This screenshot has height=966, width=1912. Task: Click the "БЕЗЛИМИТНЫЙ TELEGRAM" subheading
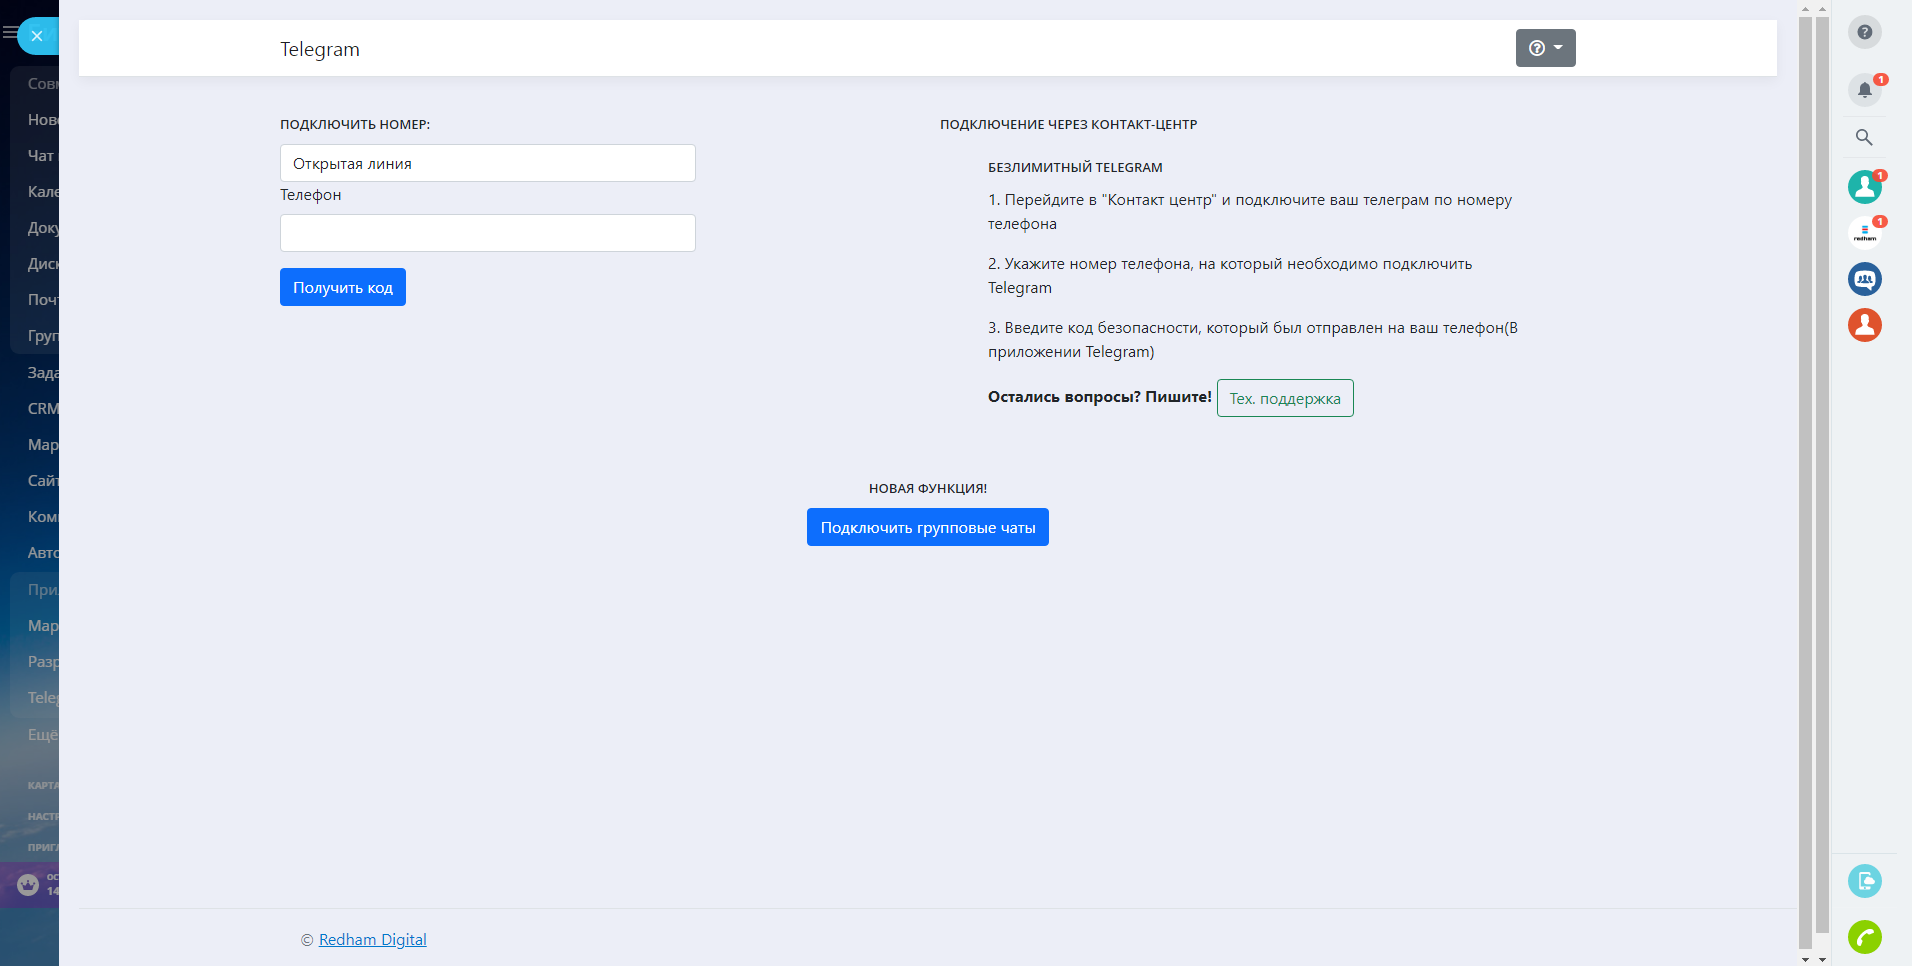coord(1075,168)
